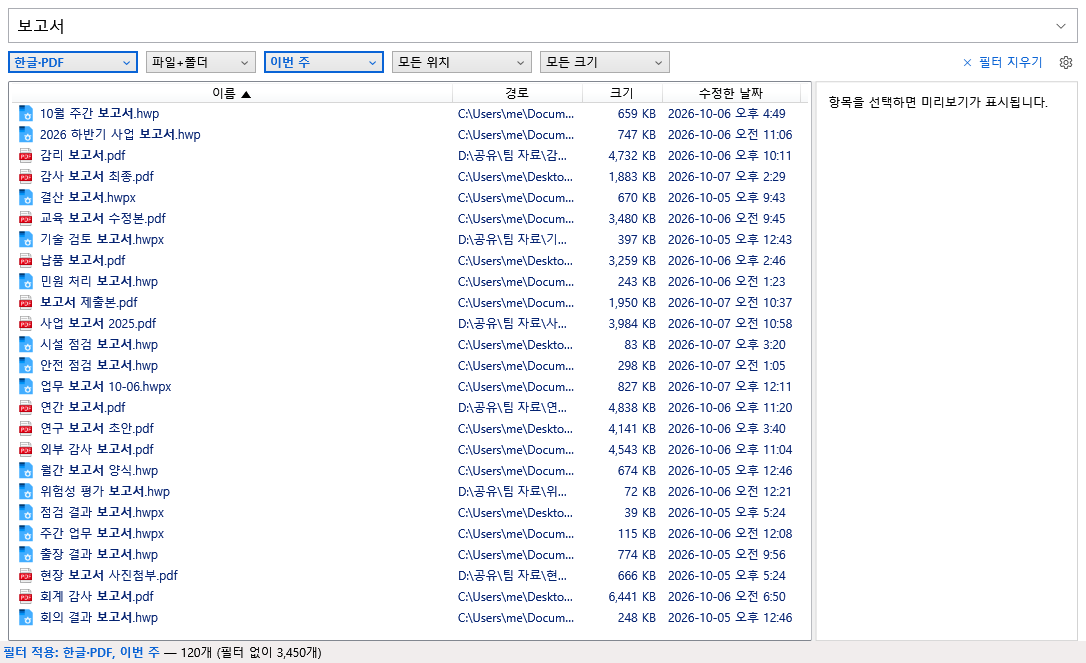Click the file icon of 결산 보고서.hwpx
This screenshot has height=663, width=1086.
point(26,197)
